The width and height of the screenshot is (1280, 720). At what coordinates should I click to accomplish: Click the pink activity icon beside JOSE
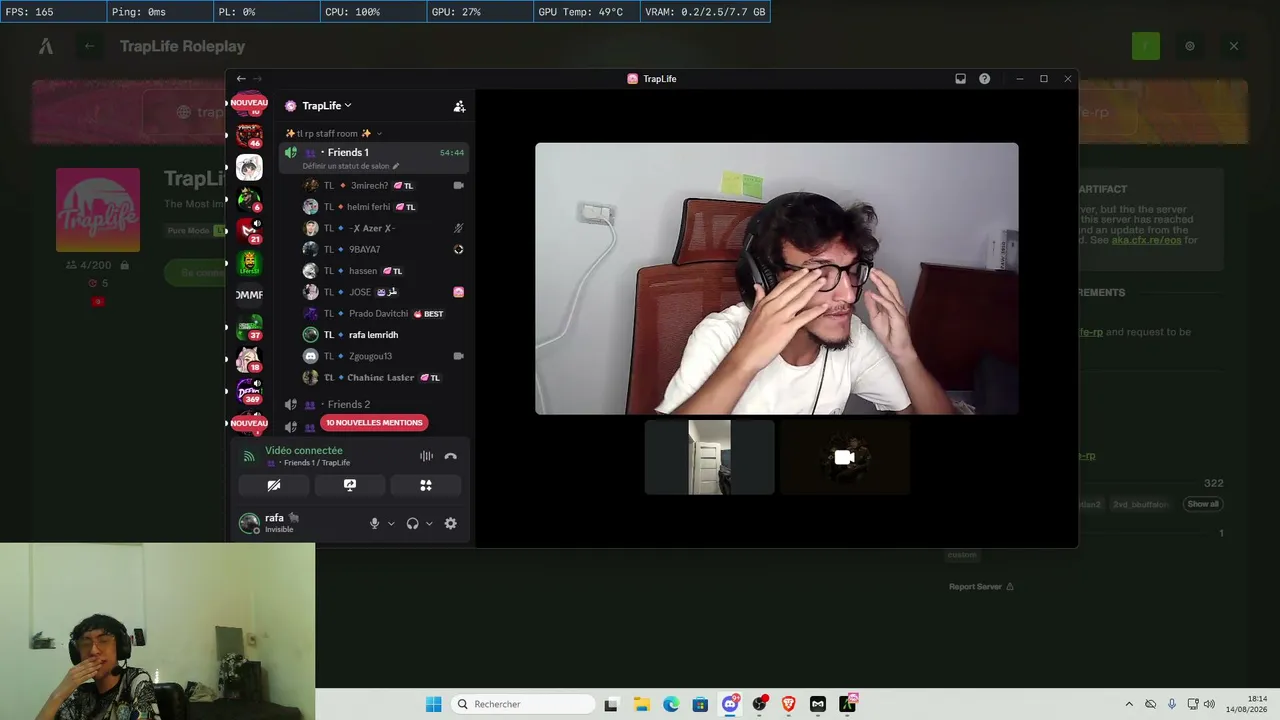[x=459, y=292]
